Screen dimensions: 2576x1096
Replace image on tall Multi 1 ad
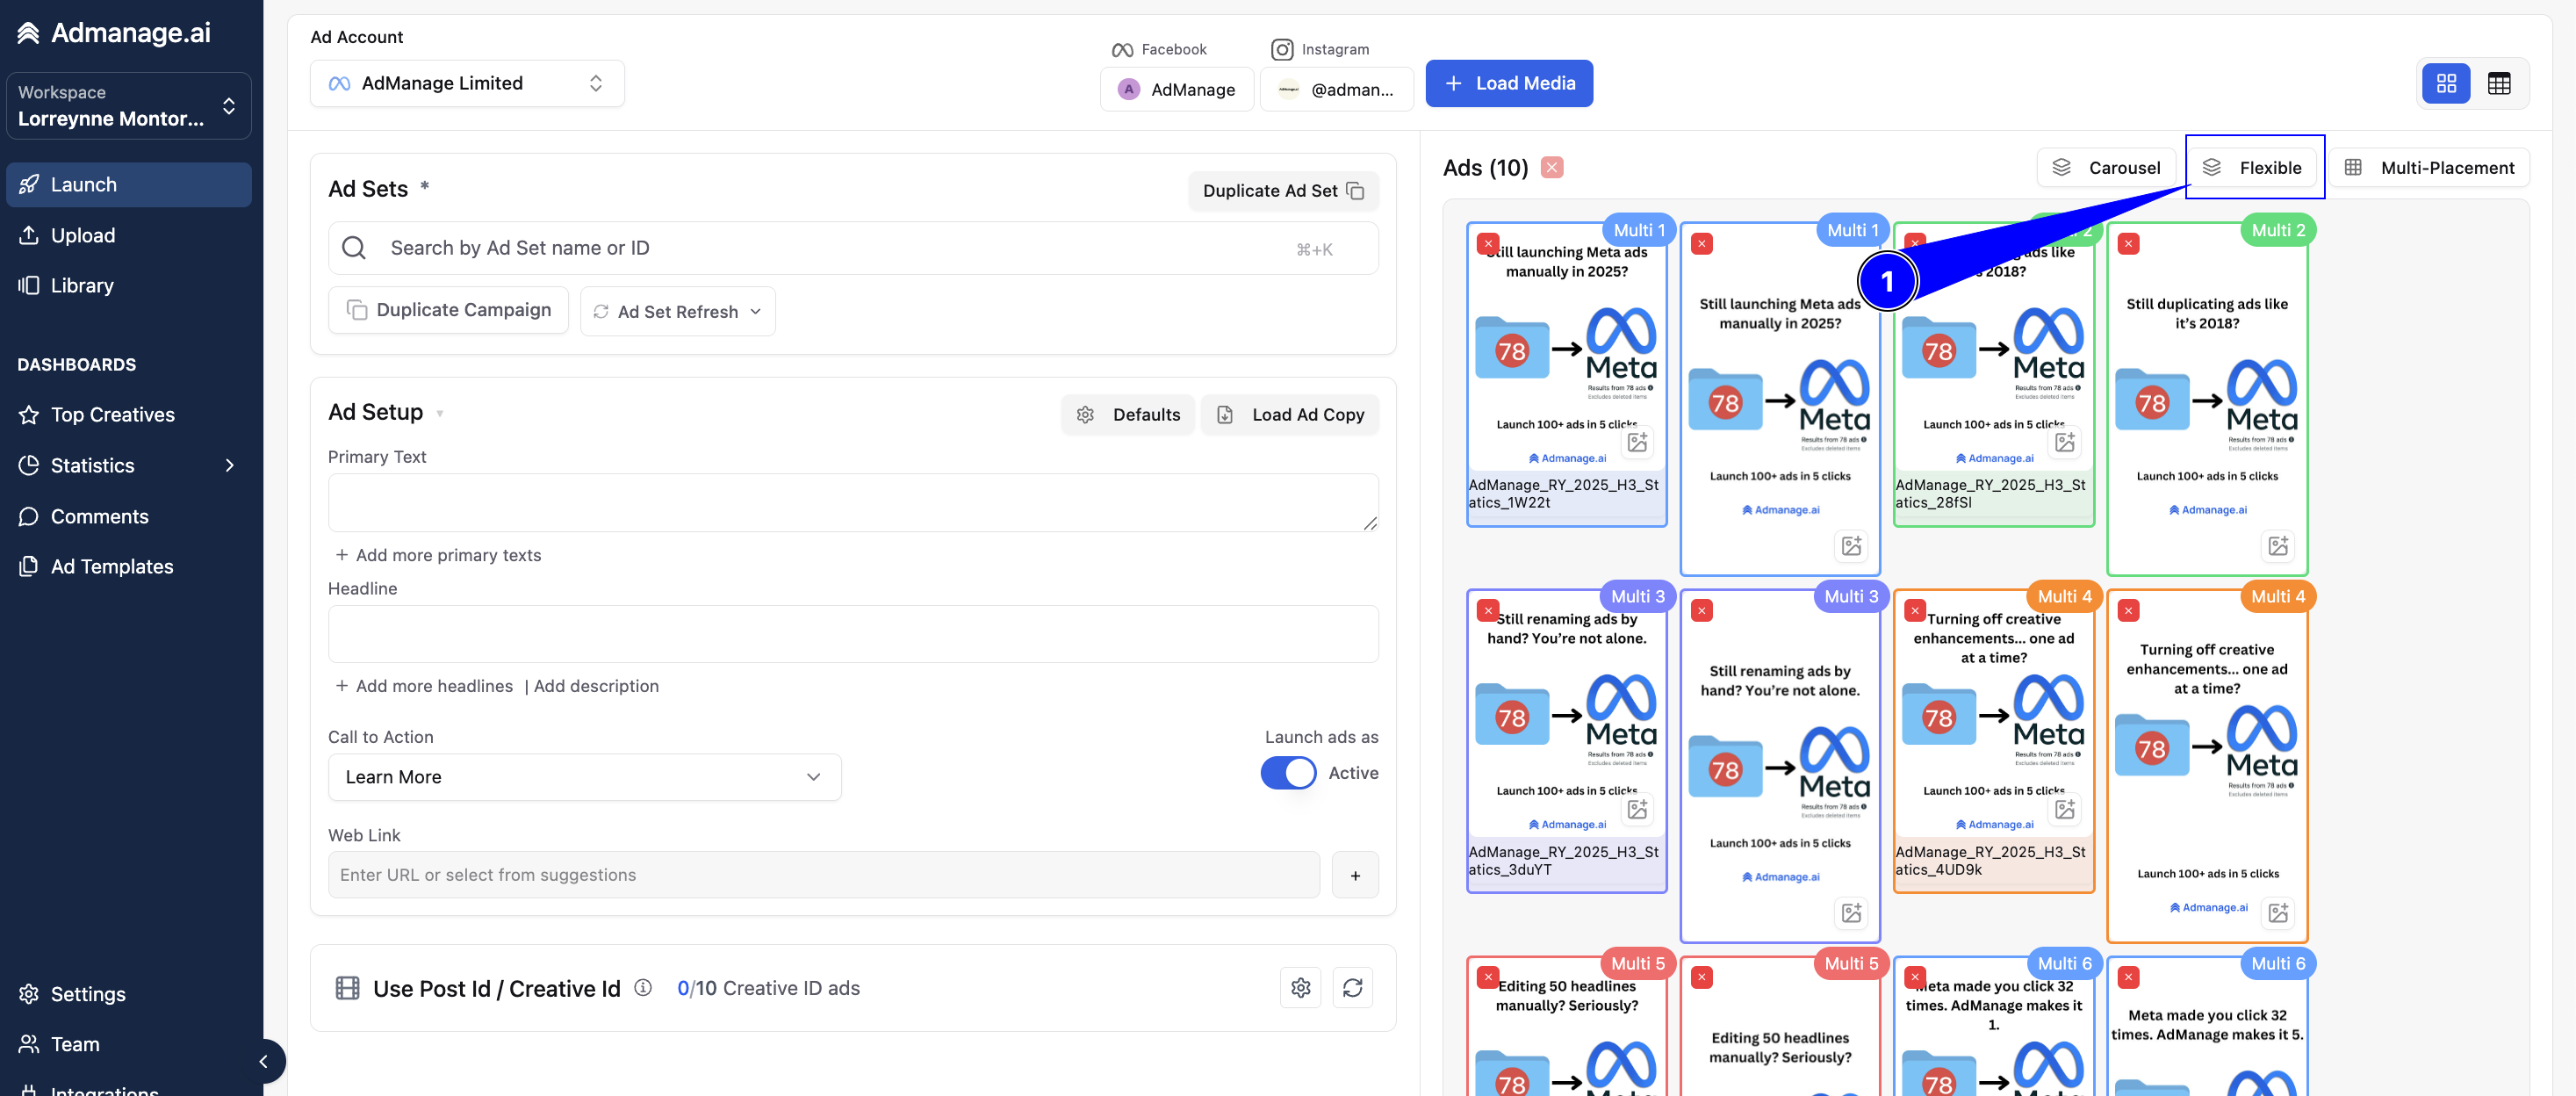(1851, 546)
